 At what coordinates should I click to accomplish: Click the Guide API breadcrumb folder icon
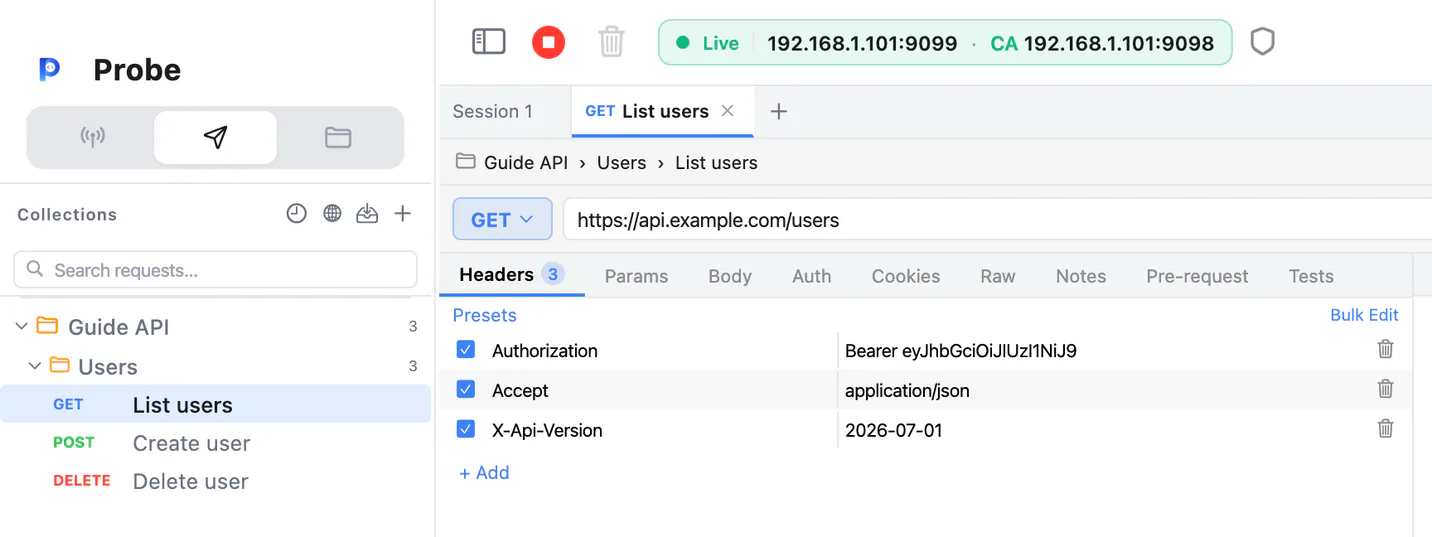tap(465, 161)
